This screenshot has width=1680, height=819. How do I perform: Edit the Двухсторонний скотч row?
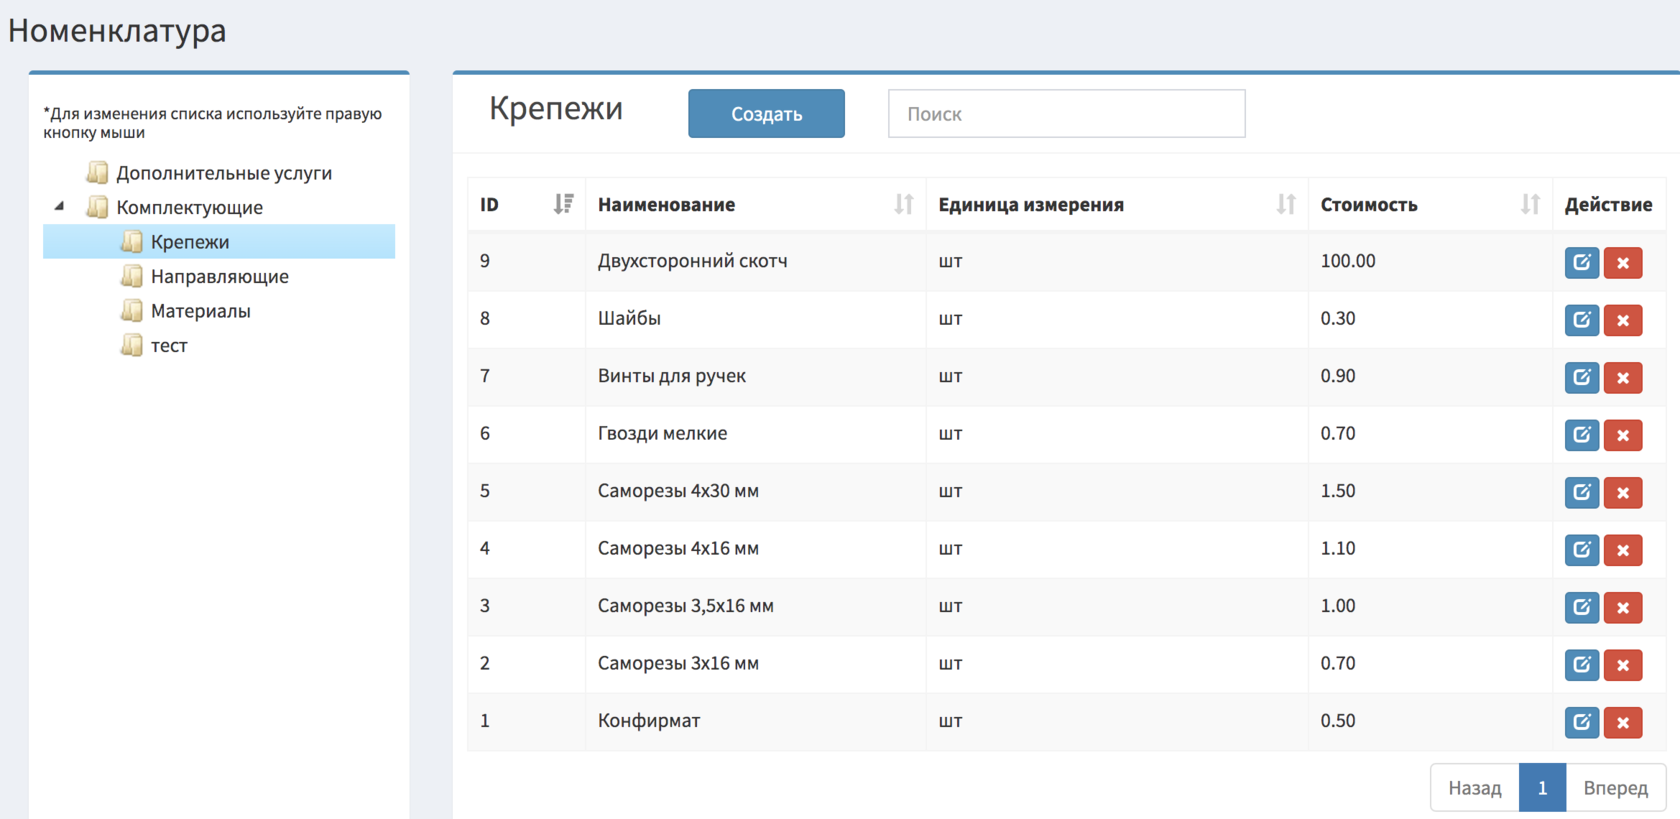coord(1582,263)
